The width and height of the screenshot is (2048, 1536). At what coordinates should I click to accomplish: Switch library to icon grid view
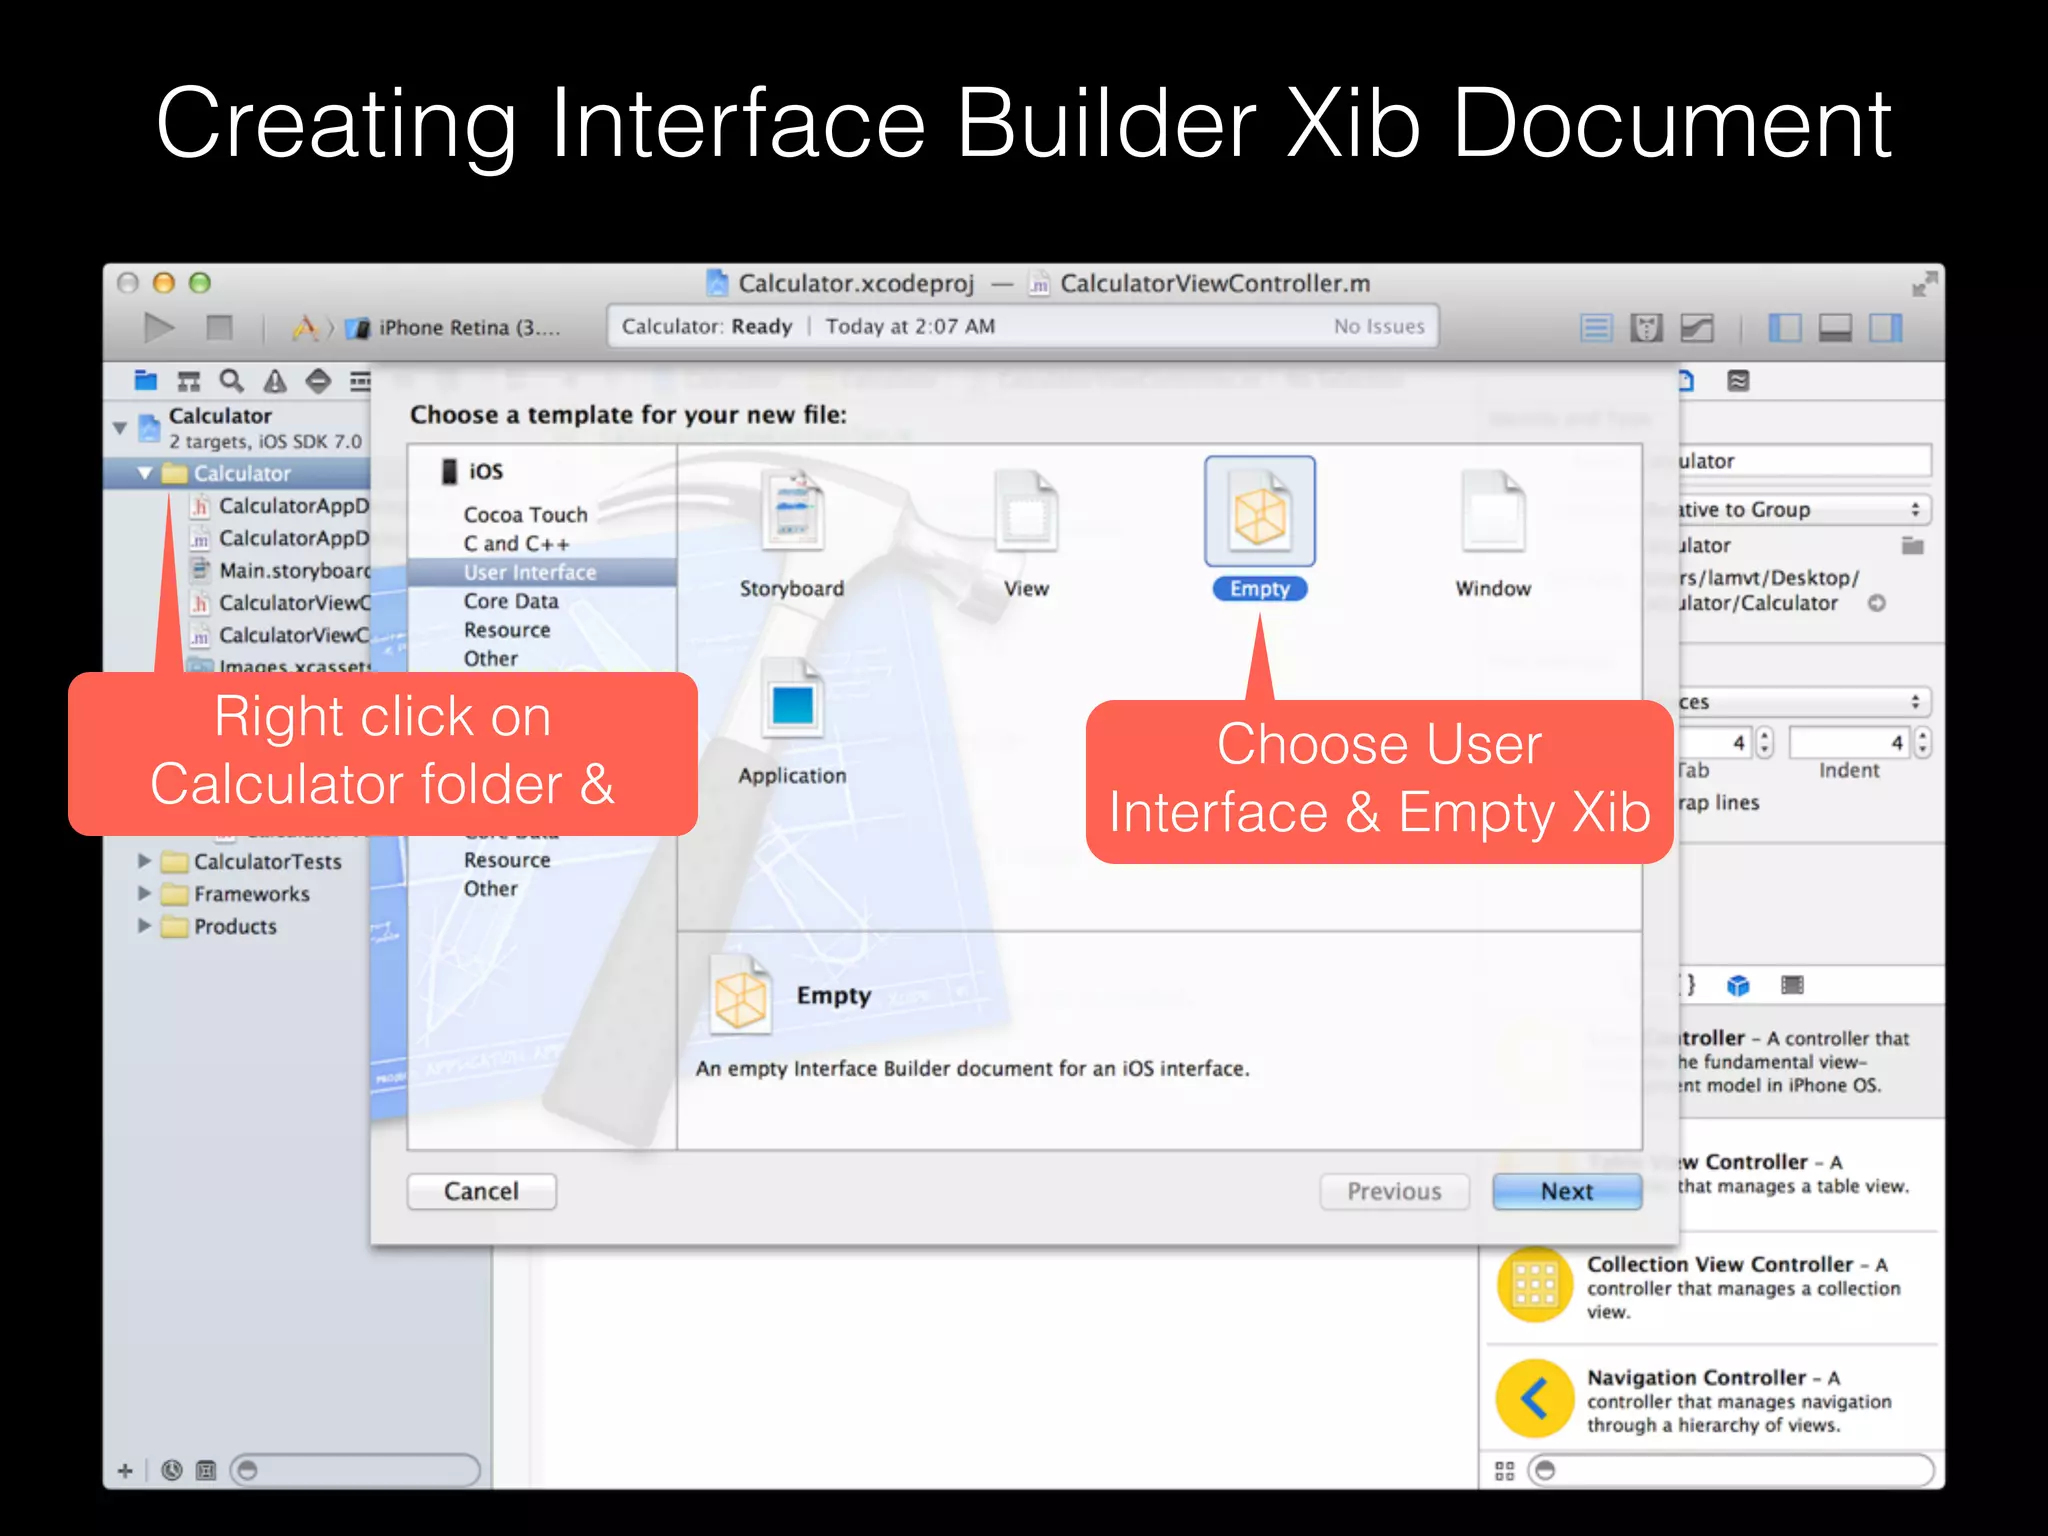coord(1504,1470)
